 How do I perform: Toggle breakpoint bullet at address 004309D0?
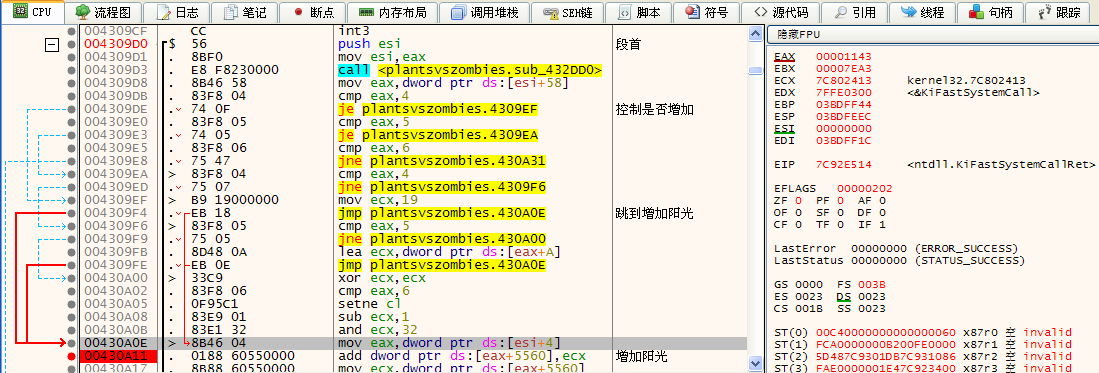pos(71,44)
